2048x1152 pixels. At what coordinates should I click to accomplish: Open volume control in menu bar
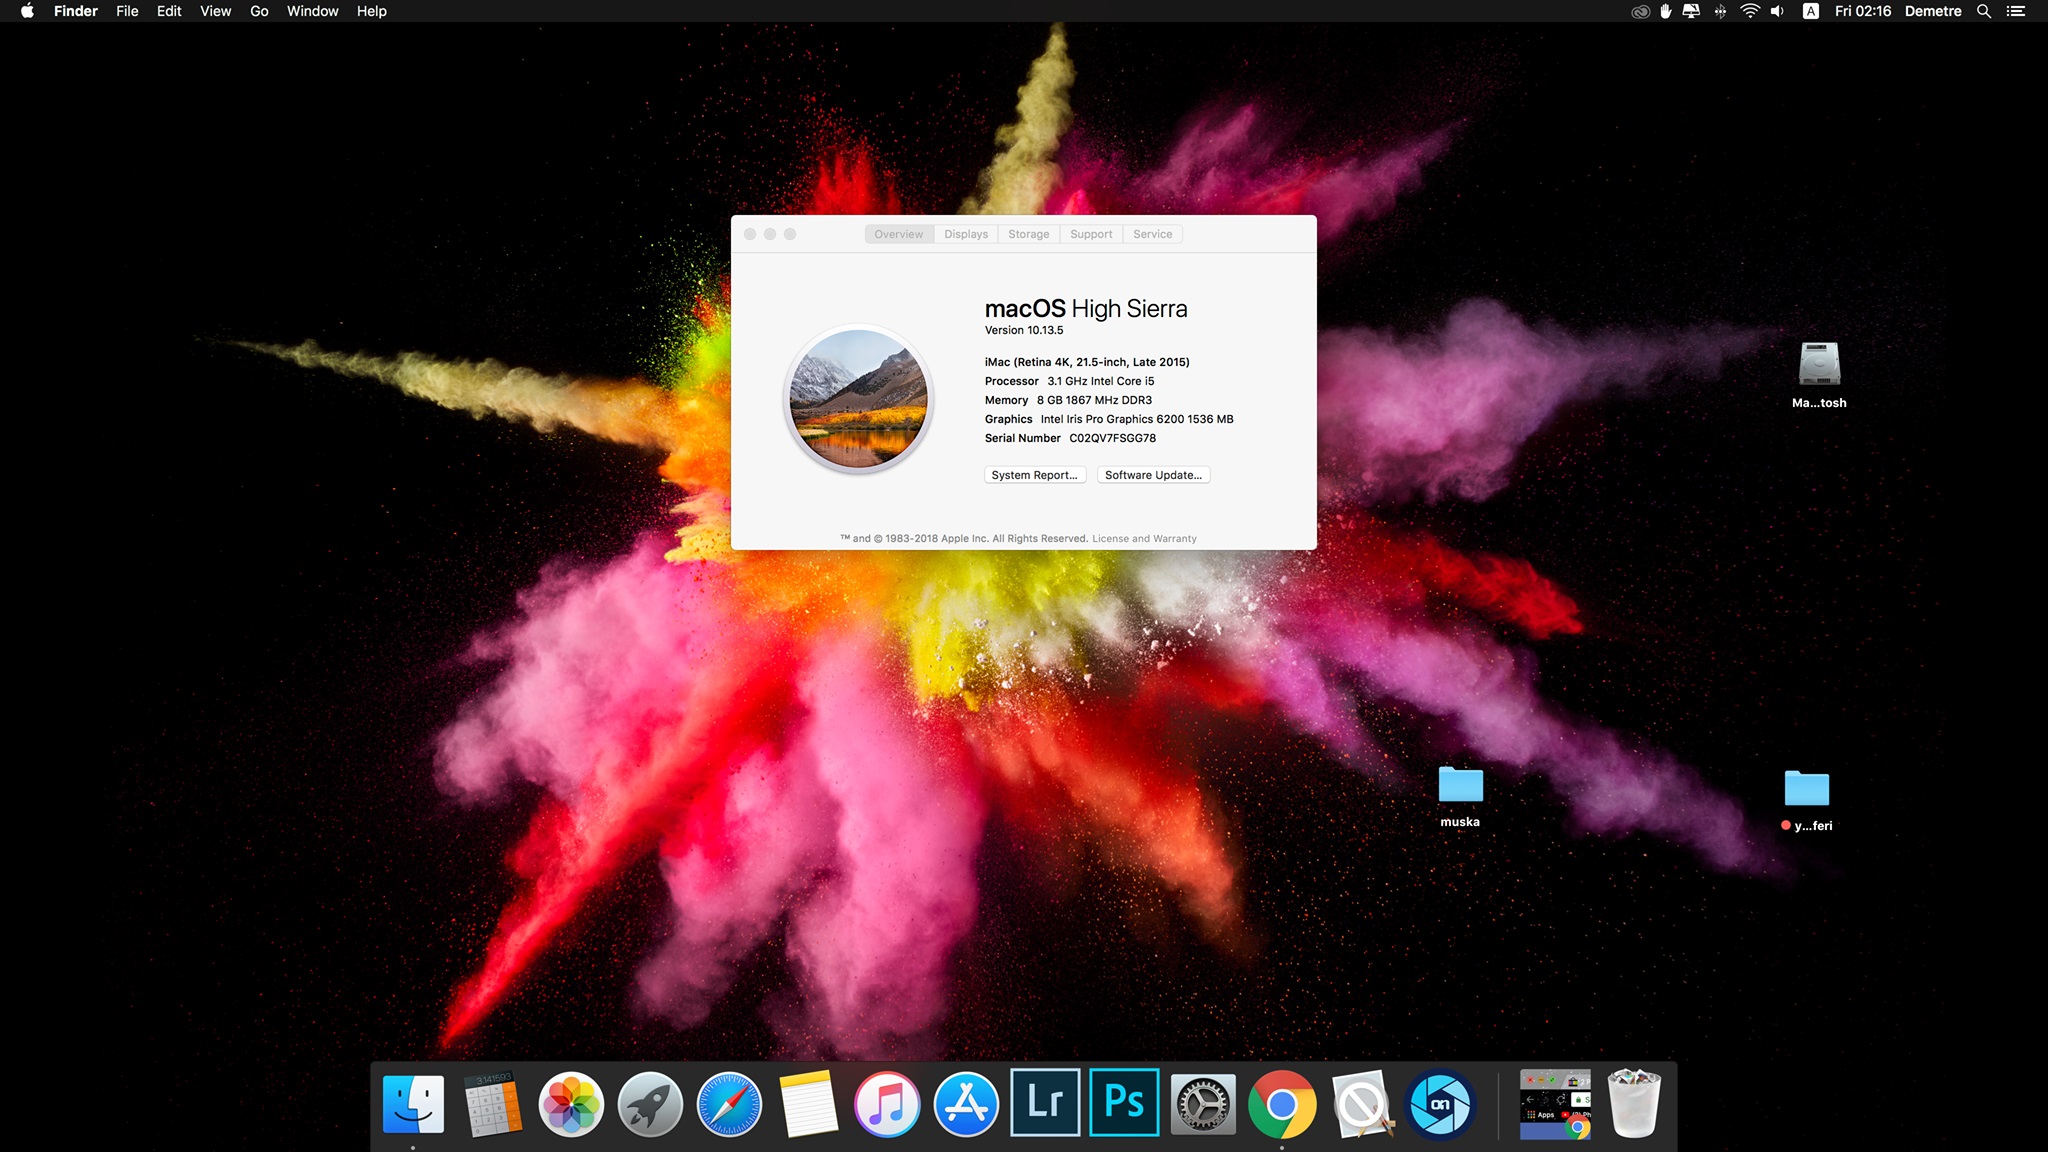(x=1777, y=11)
